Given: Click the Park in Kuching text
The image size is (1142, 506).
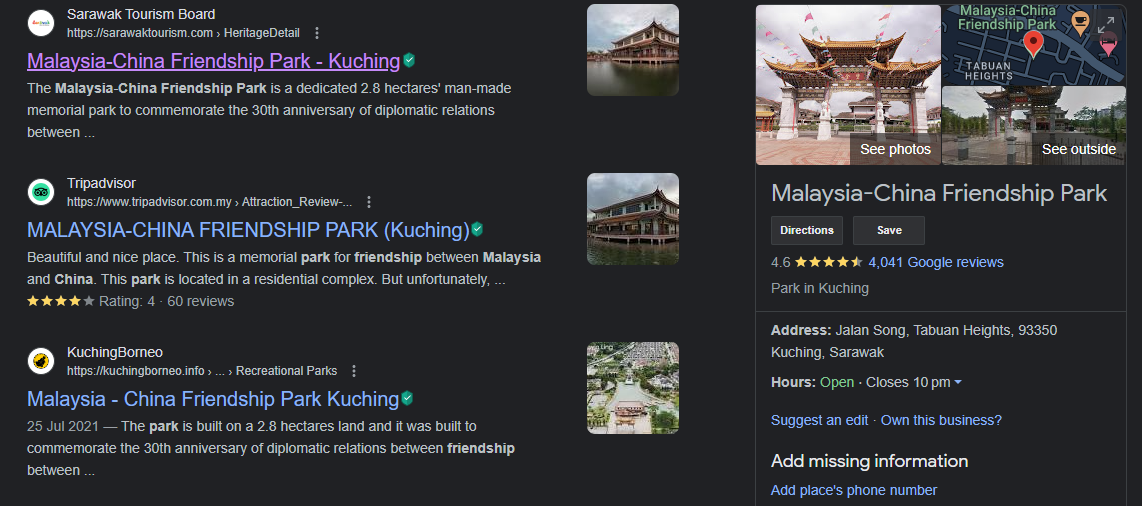Looking at the screenshot, I should click(820, 288).
